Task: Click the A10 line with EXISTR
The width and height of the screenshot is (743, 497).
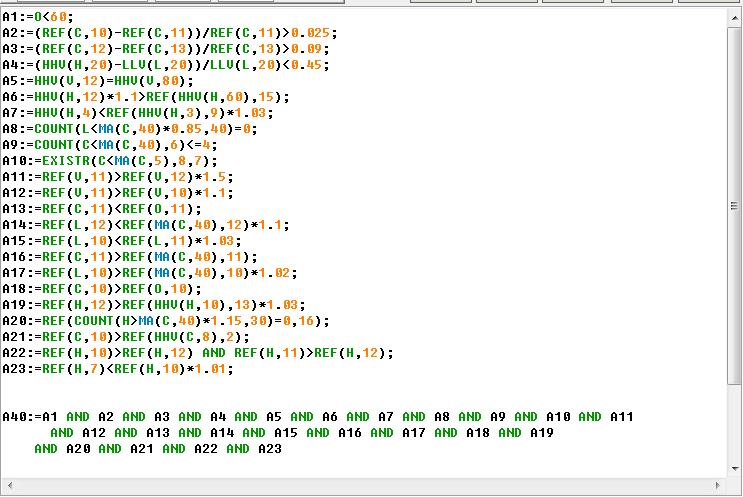Action: coord(110,161)
